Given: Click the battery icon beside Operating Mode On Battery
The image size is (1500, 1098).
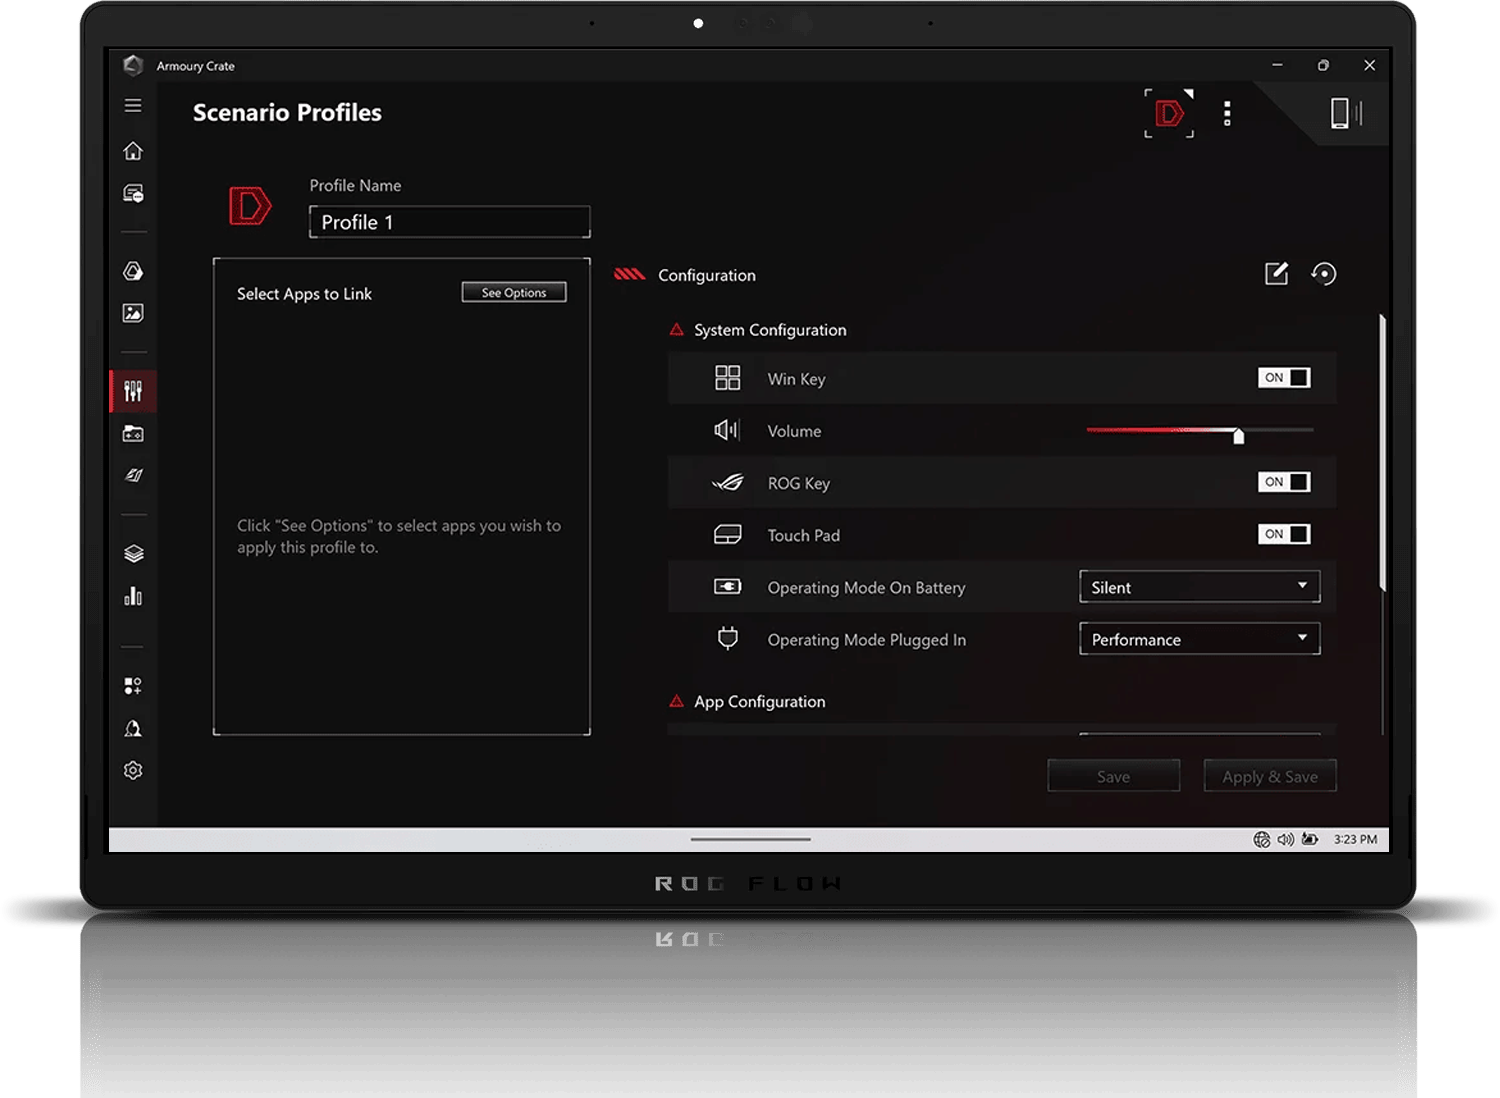Looking at the screenshot, I should pyautogui.click(x=728, y=586).
